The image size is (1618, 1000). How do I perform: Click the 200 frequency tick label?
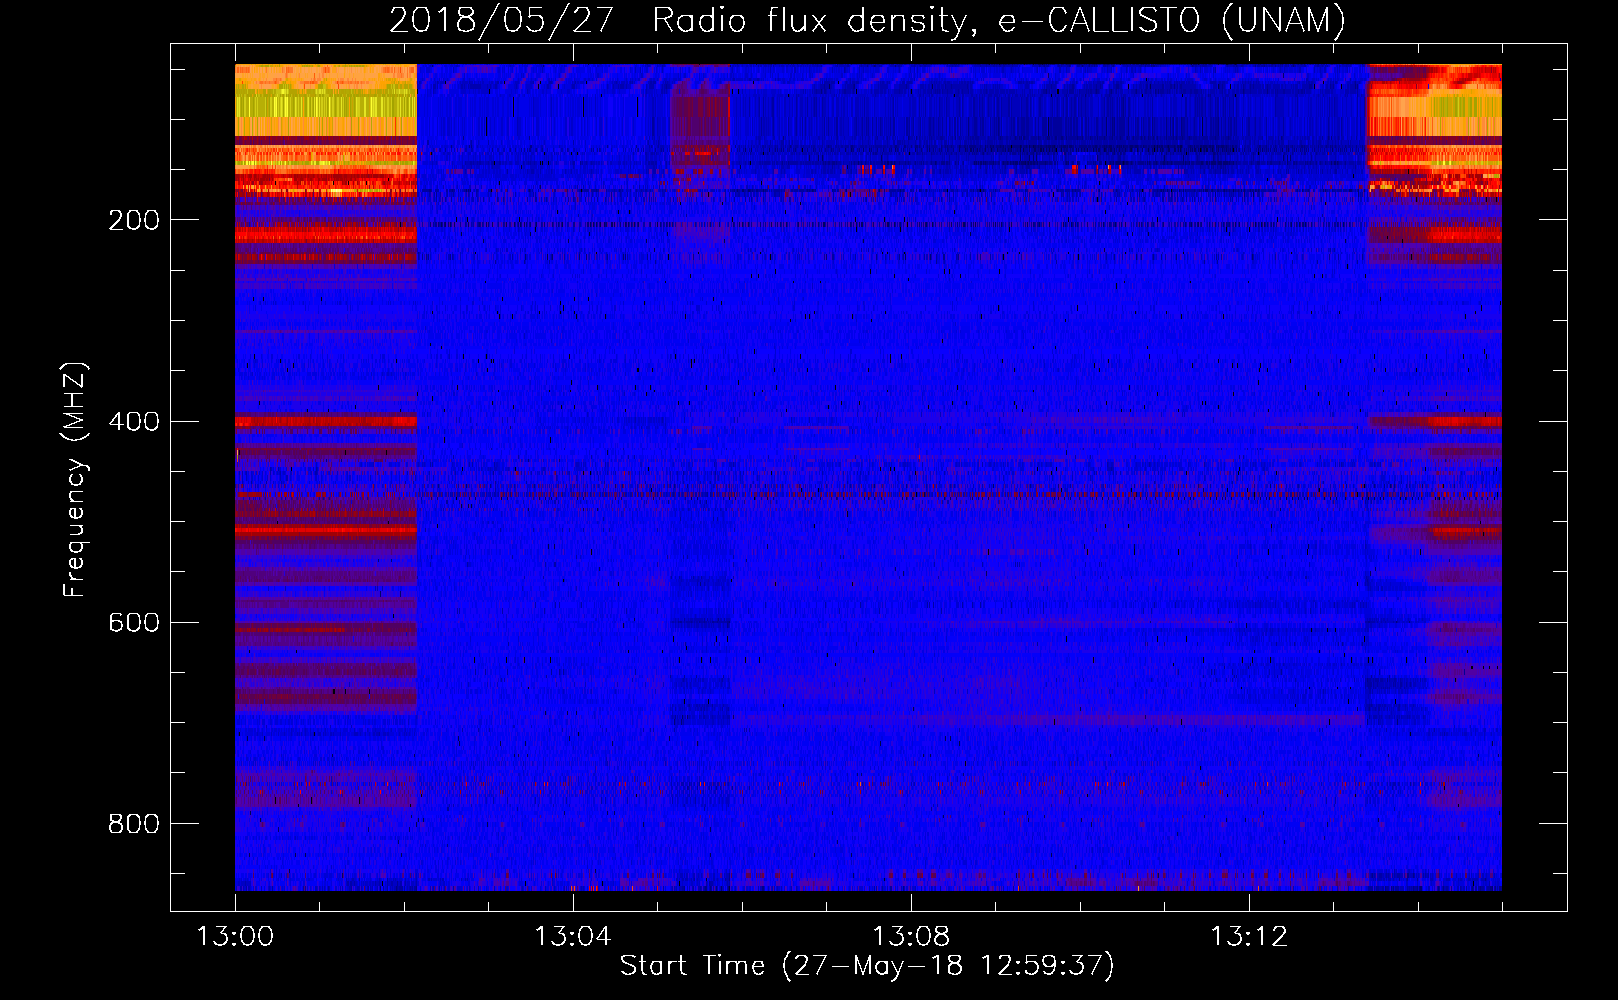click(x=134, y=221)
